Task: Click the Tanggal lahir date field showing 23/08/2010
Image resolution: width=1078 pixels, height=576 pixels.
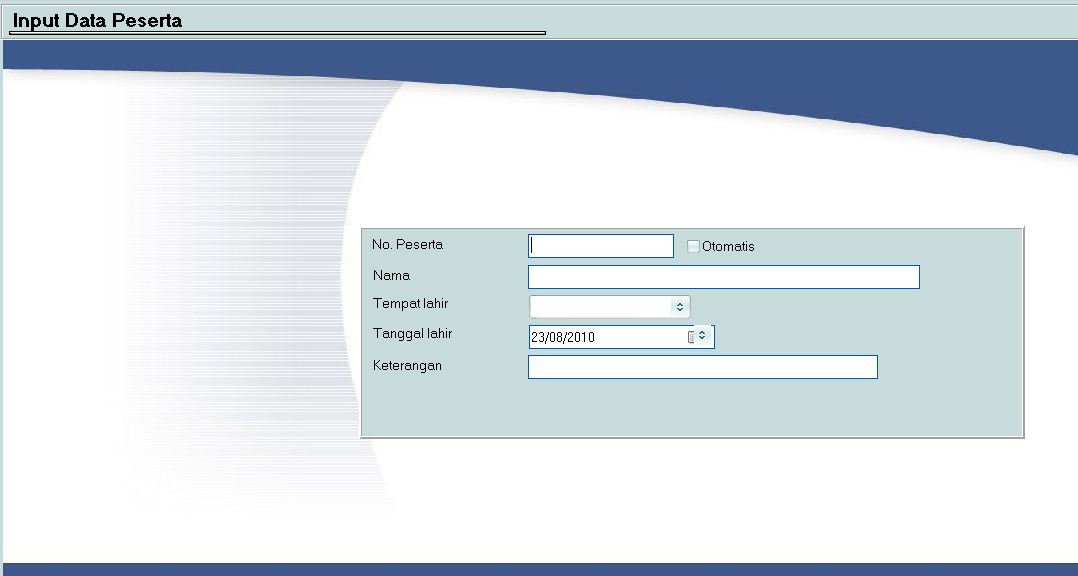Action: coord(622,337)
